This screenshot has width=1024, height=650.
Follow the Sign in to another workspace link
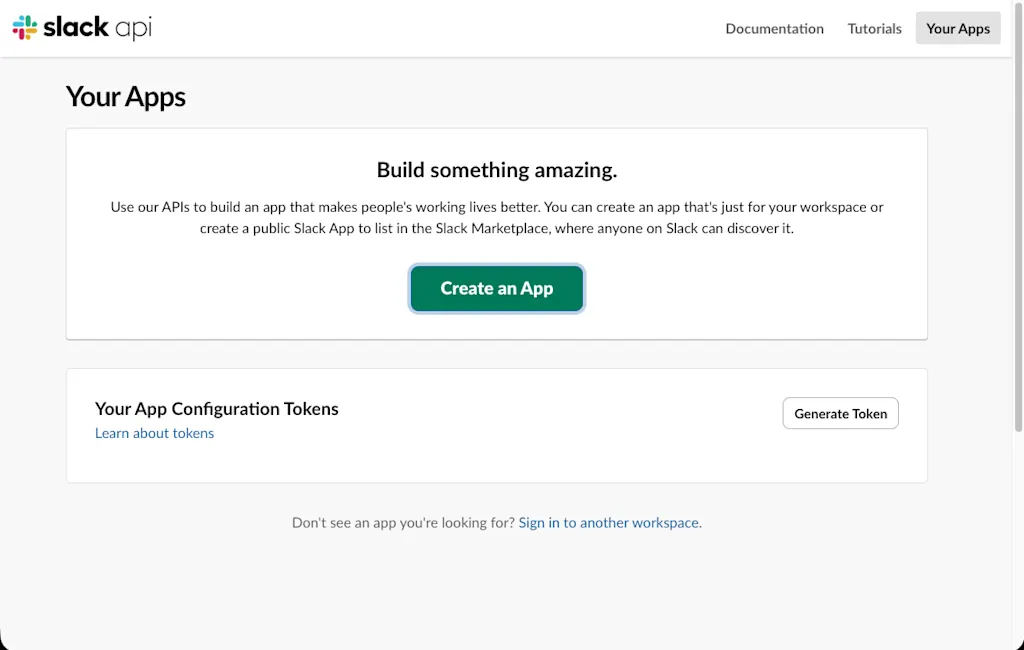click(609, 523)
